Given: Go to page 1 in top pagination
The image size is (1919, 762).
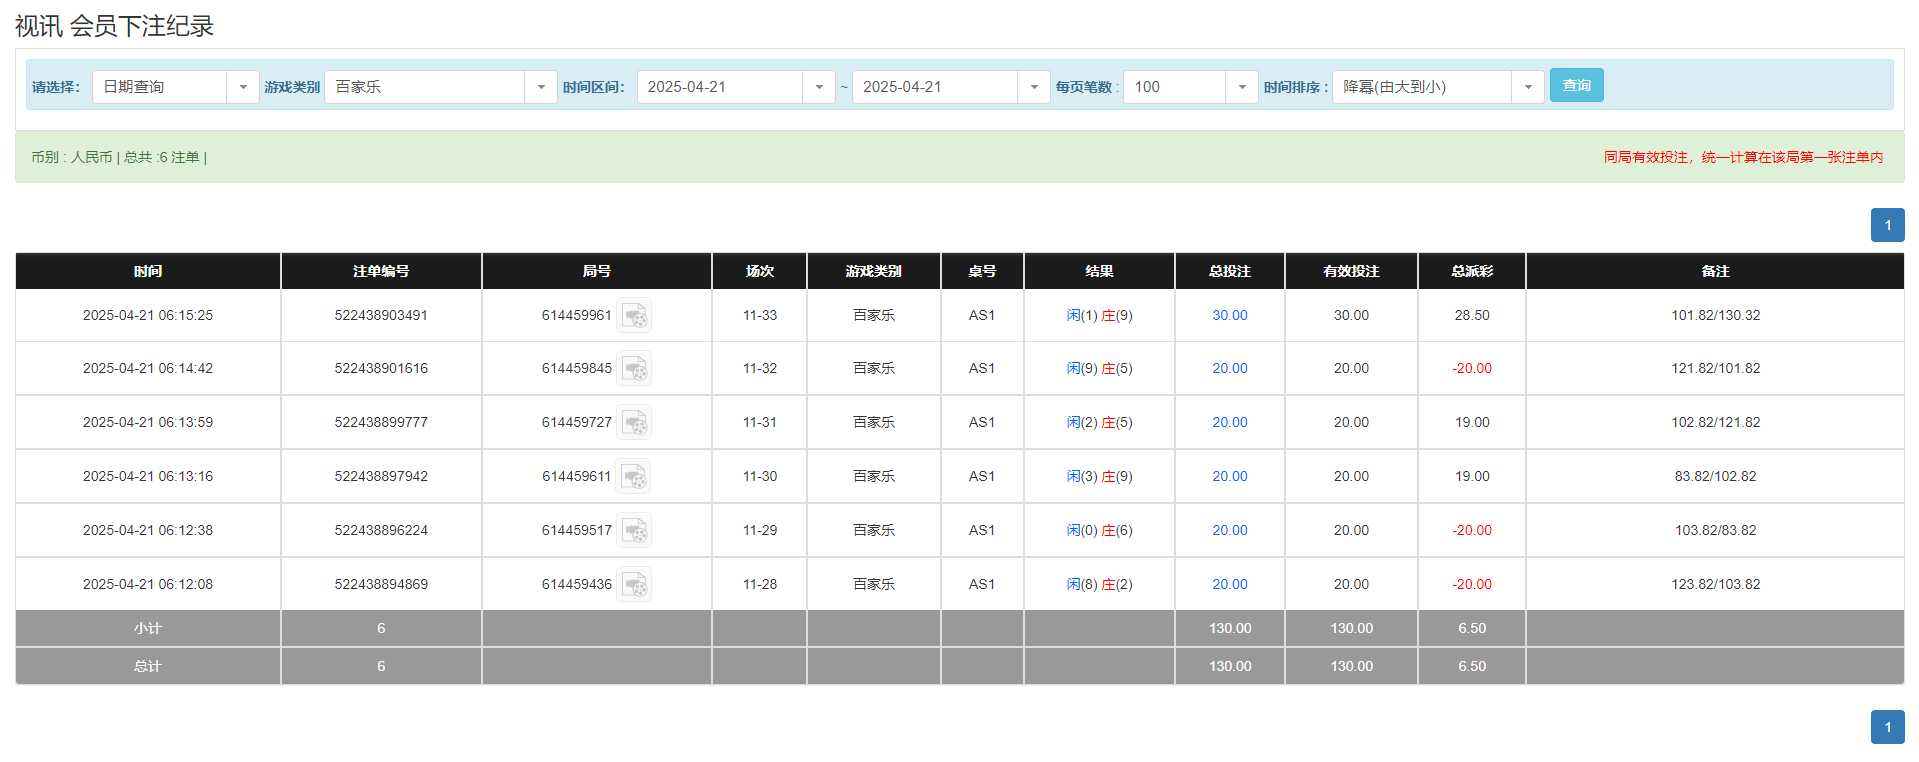Looking at the screenshot, I should [1887, 225].
